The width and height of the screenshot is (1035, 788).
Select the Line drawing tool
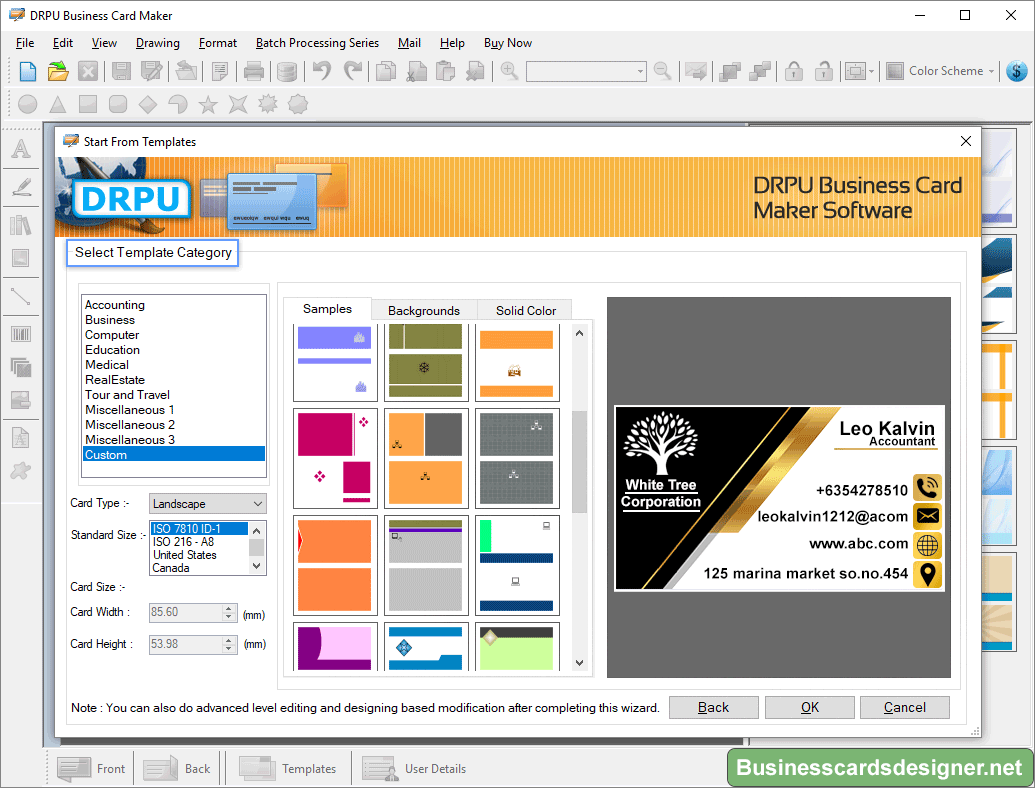pos(21,295)
